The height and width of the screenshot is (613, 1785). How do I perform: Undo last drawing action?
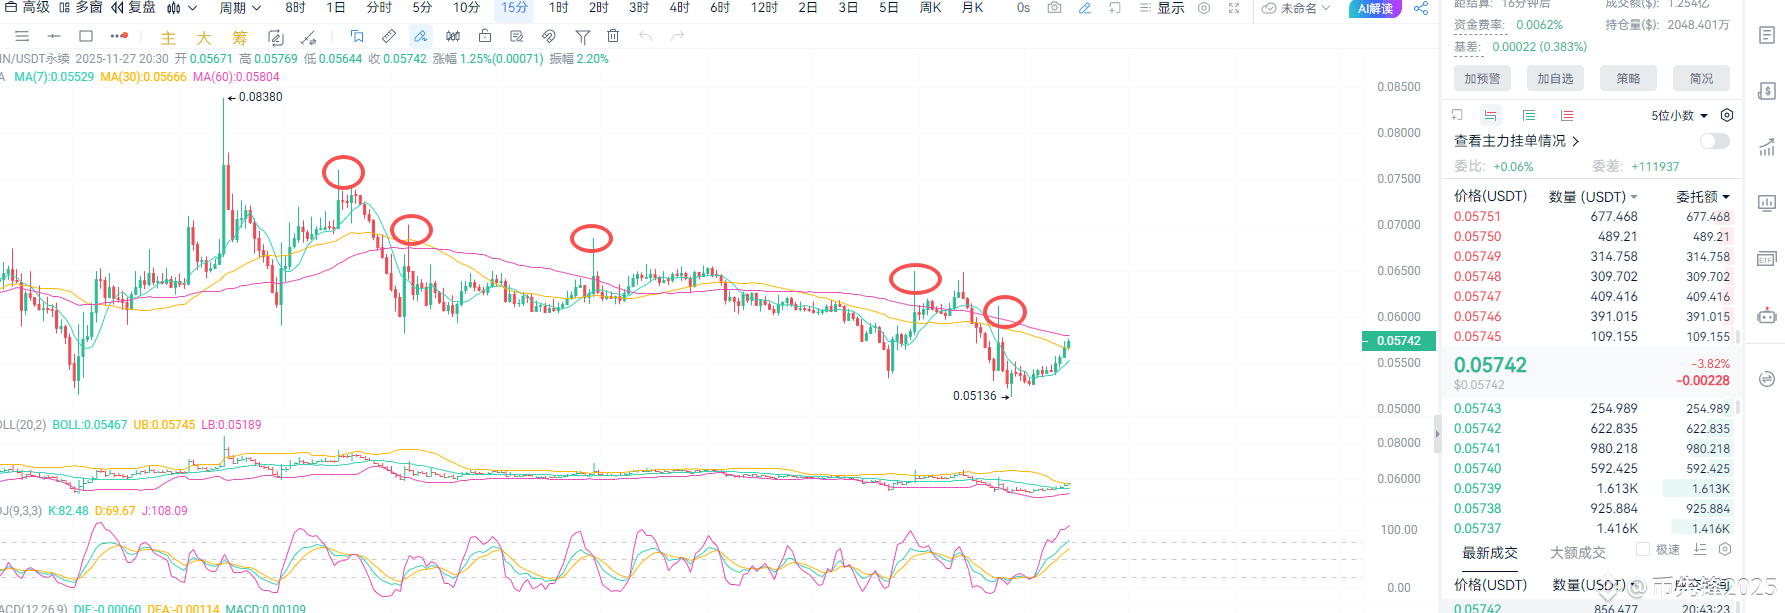(646, 36)
